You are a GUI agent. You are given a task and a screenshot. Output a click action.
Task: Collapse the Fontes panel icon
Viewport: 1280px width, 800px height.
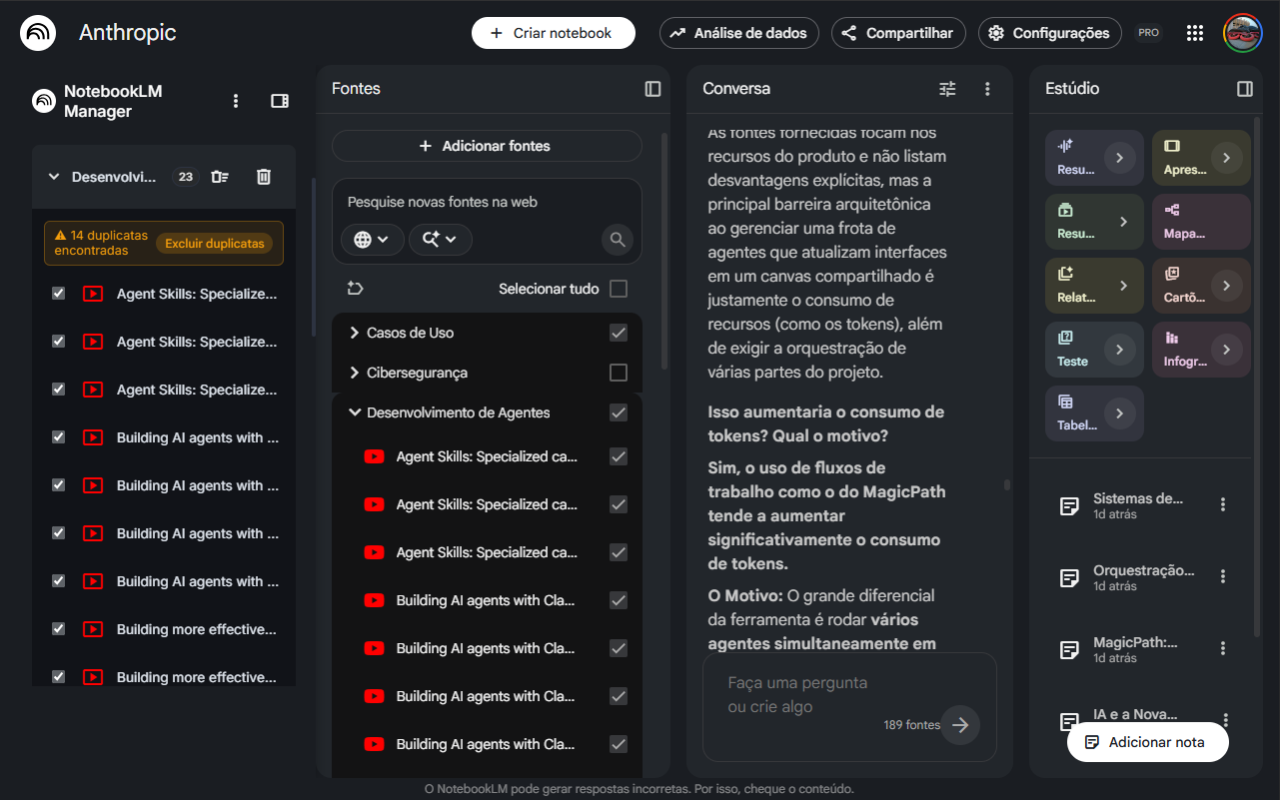(653, 89)
